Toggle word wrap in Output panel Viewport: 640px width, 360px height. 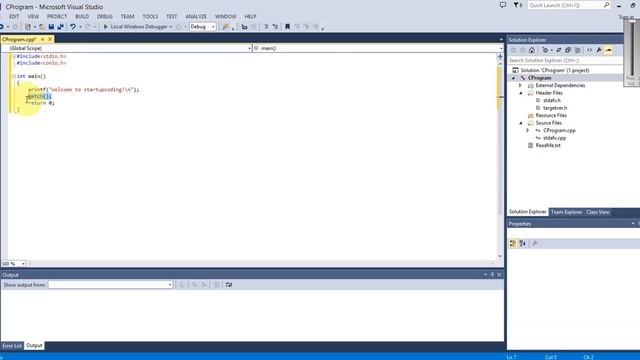point(229,284)
